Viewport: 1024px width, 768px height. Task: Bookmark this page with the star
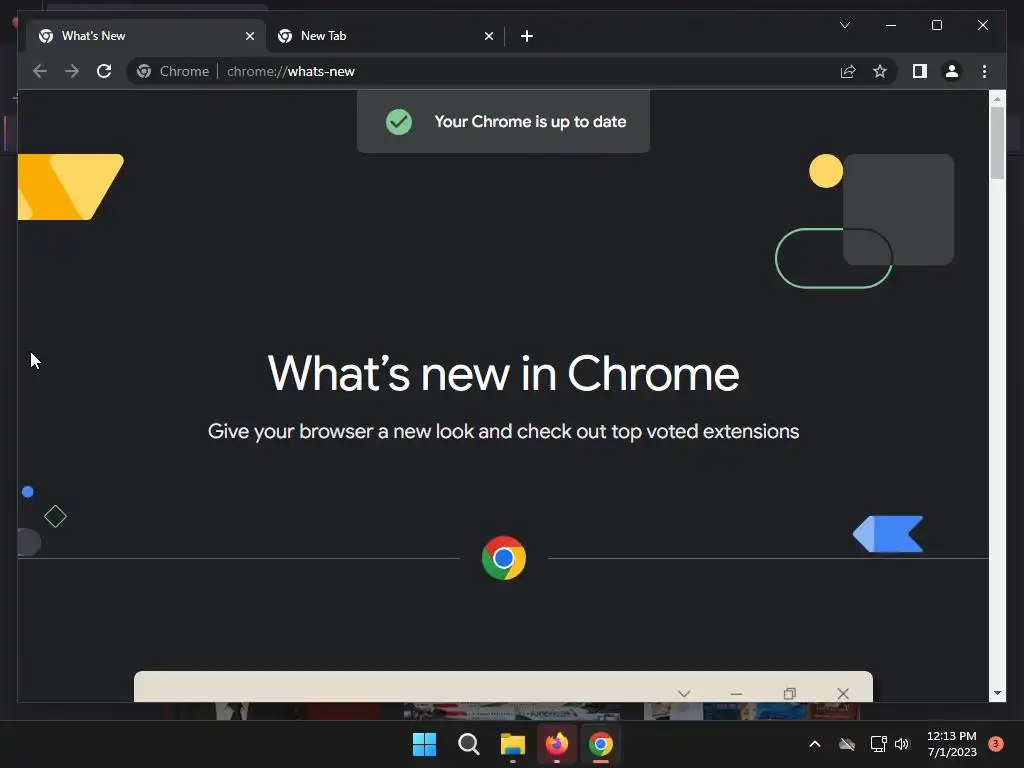880,71
